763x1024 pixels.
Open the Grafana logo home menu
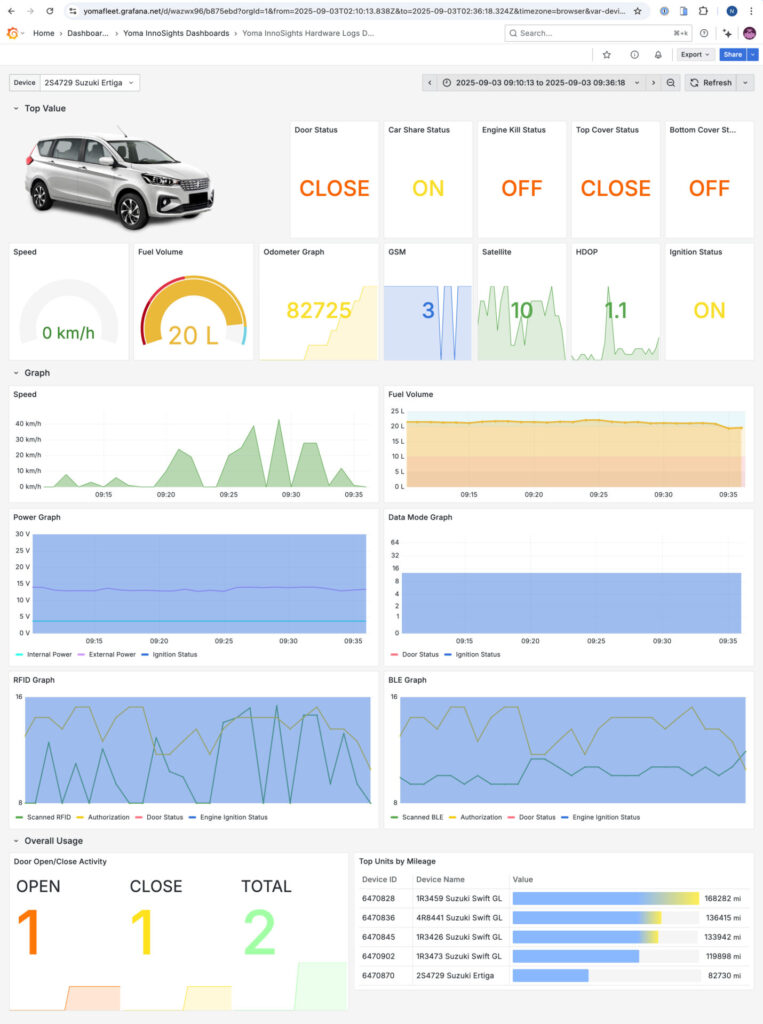pyautogui.click(x=13, y=33)
